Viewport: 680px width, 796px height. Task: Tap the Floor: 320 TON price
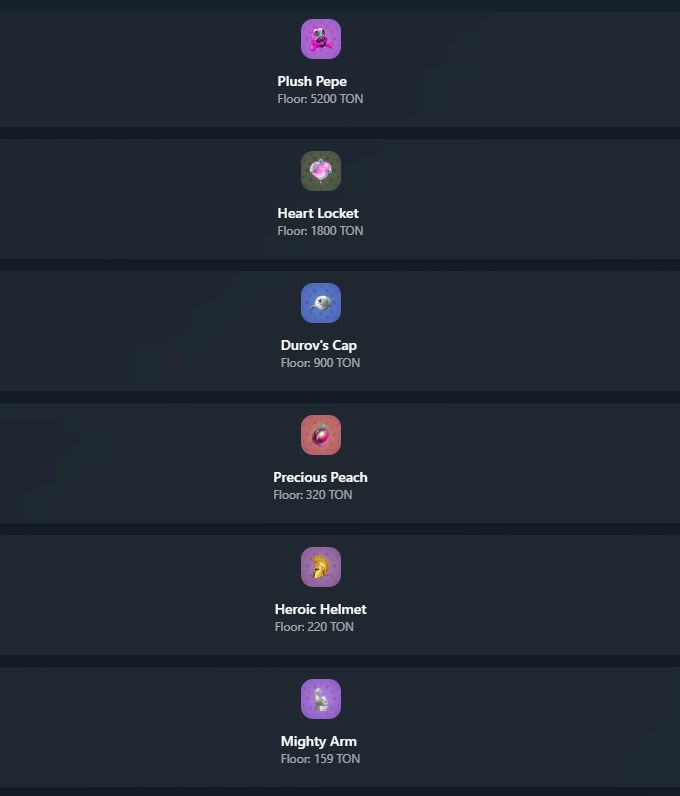pos(313,495)
